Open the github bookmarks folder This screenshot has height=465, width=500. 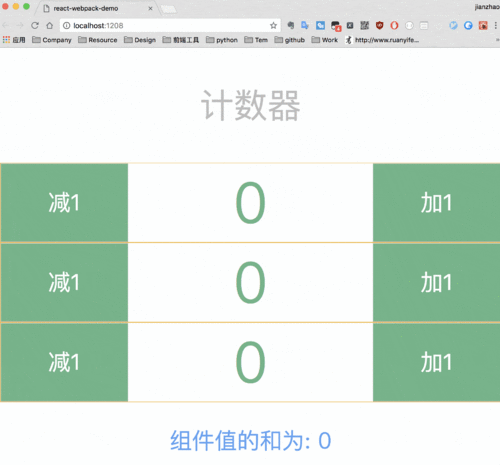[290, 40]
